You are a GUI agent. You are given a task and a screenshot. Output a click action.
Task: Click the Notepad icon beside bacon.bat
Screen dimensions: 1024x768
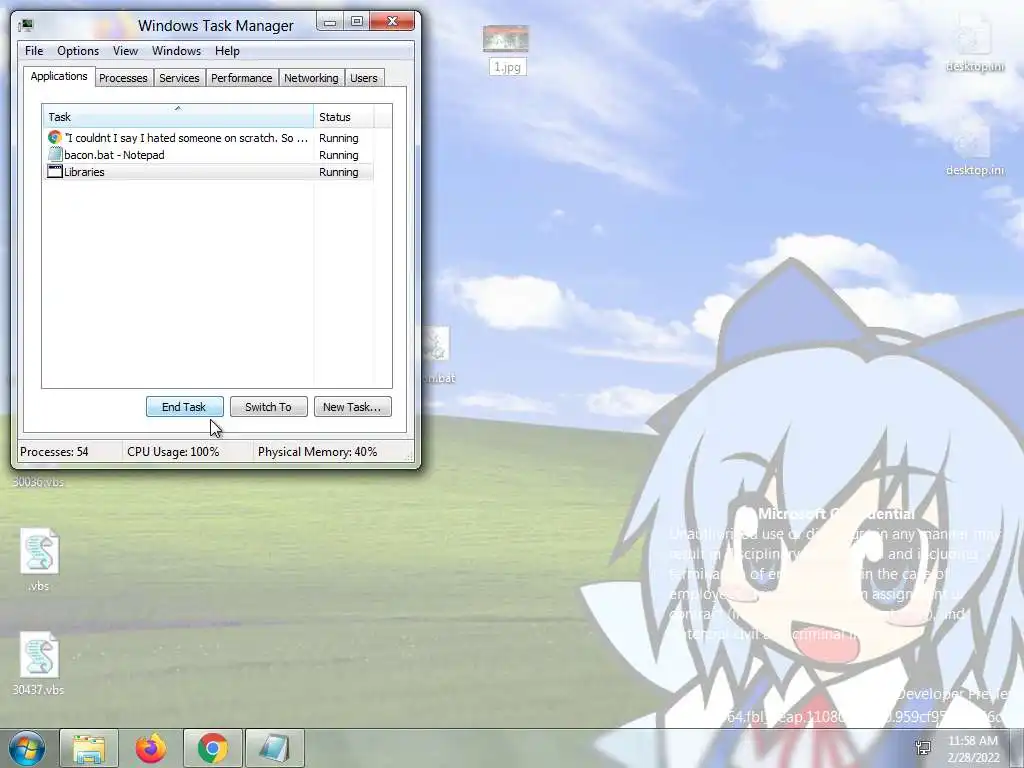55,155
